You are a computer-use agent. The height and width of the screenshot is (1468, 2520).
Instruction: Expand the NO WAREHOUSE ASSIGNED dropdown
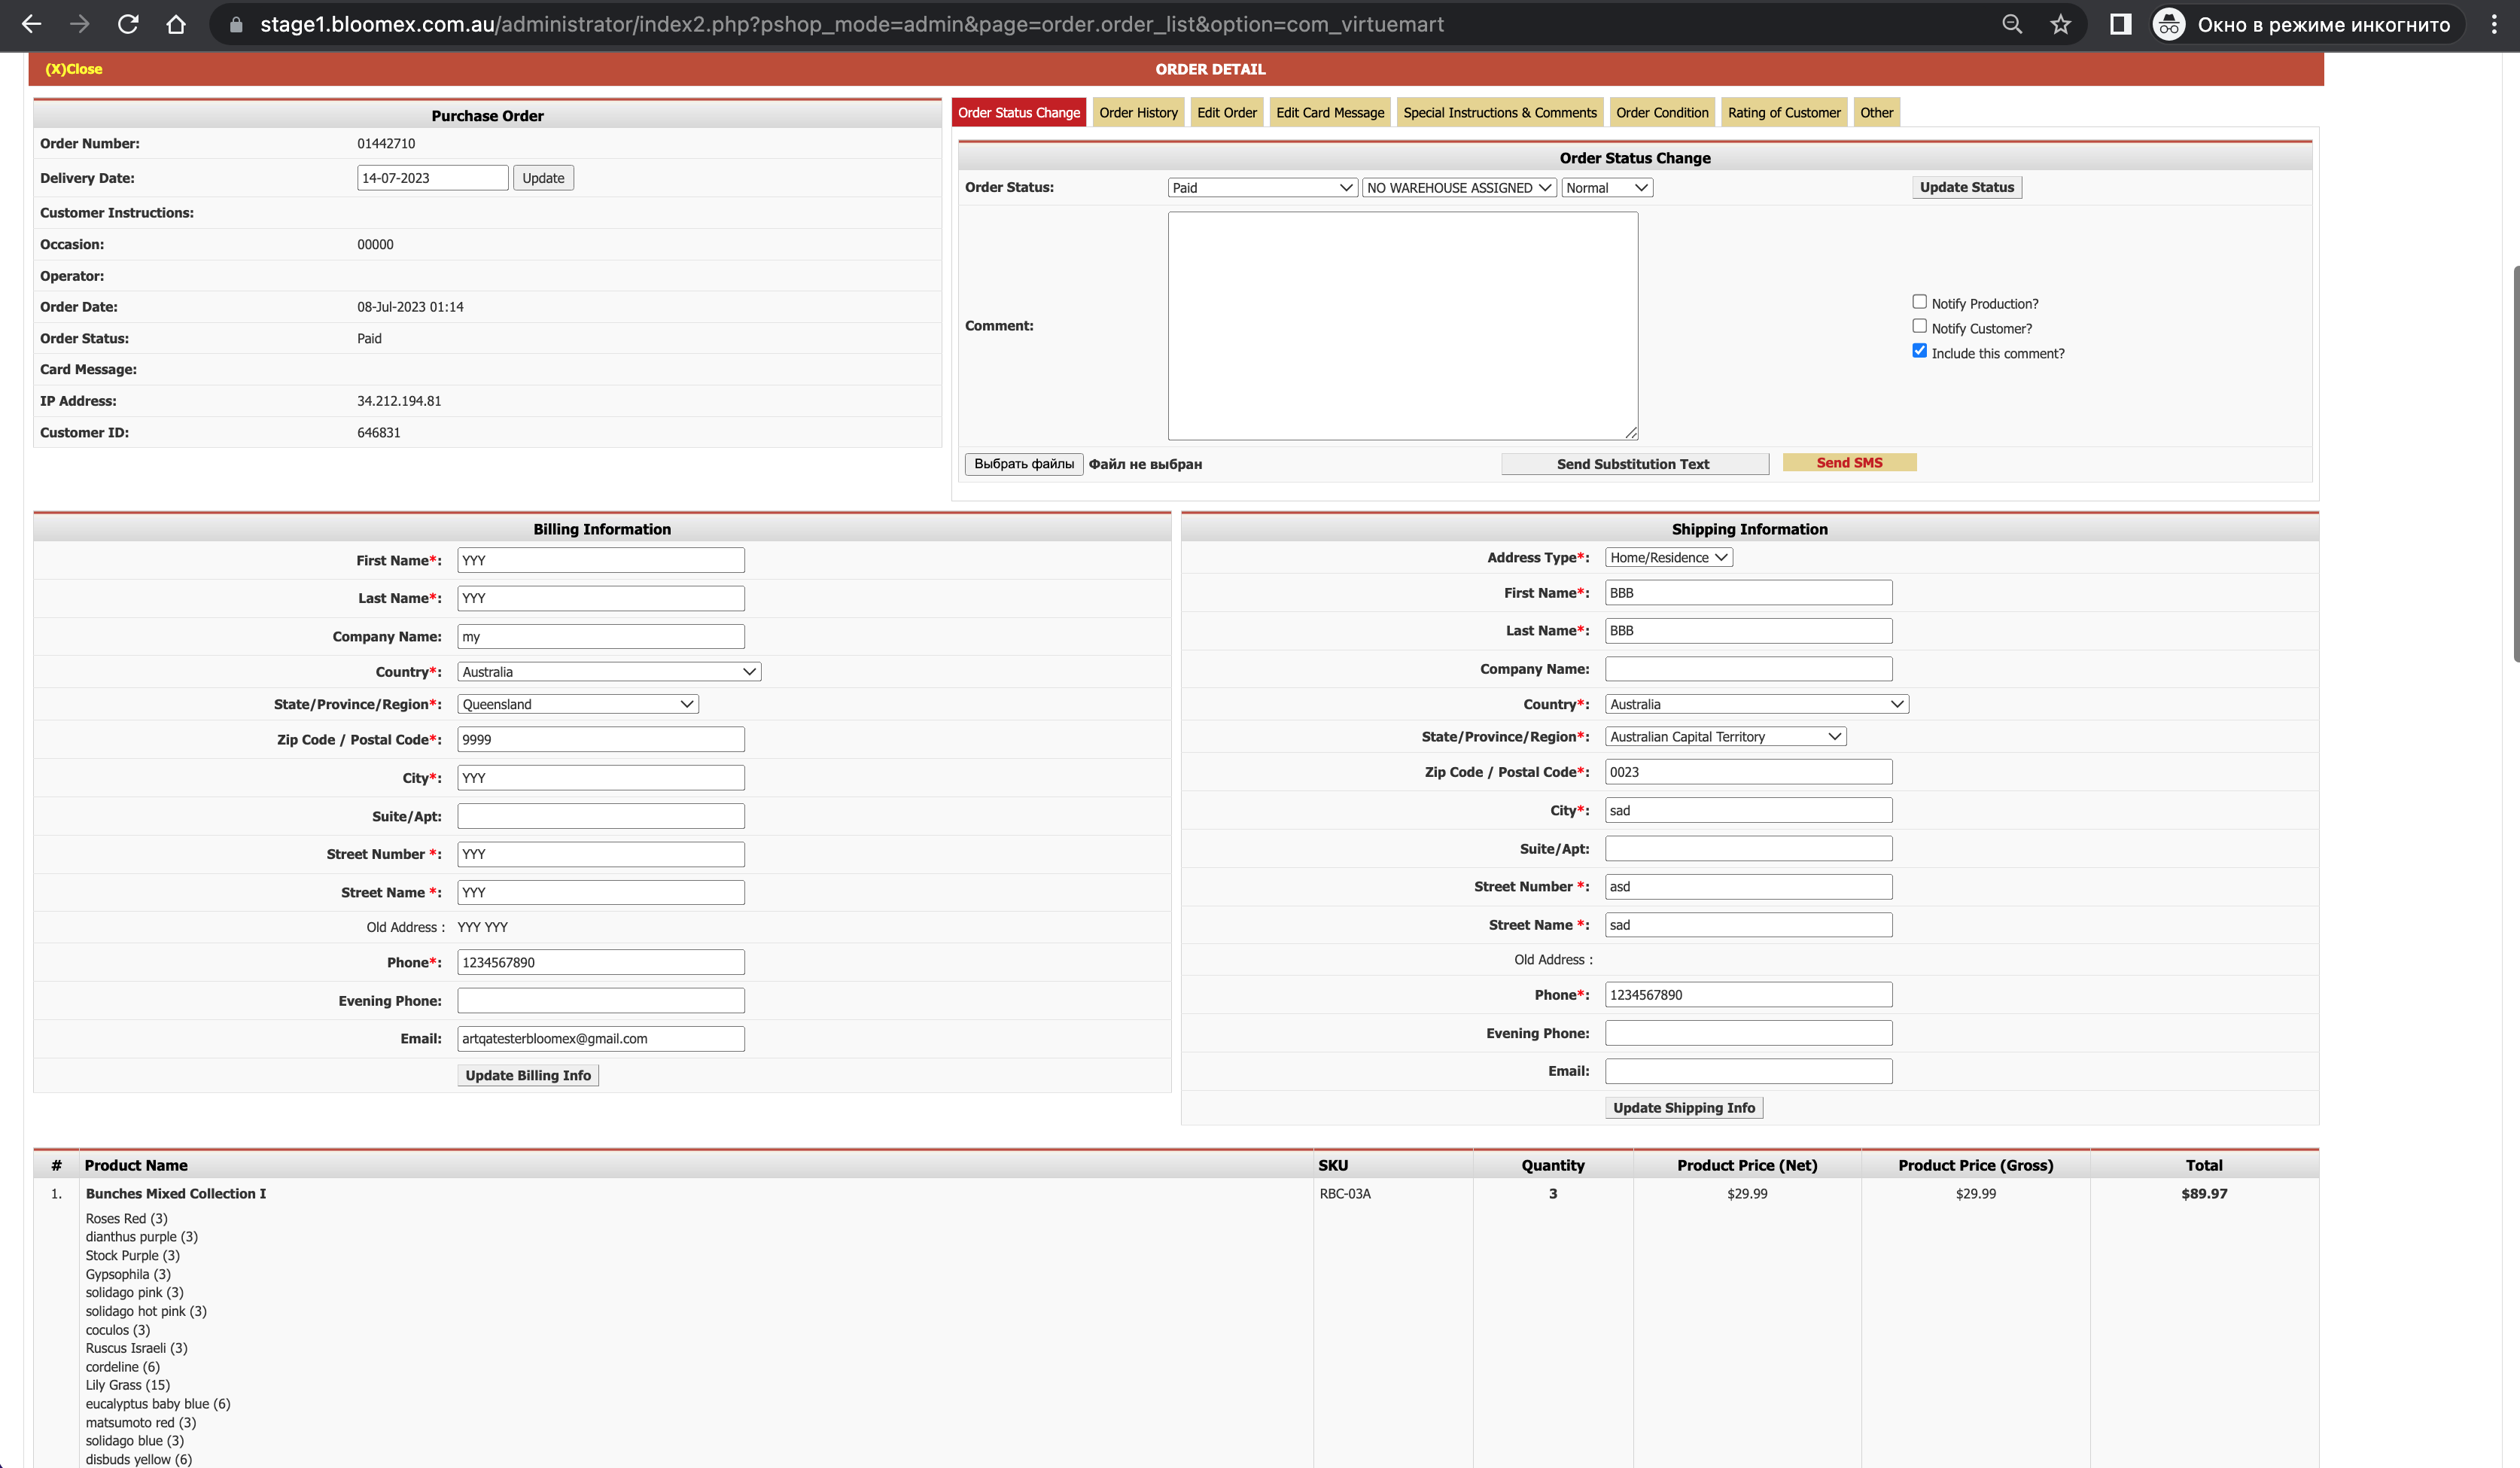pyautogui.click(x=1459, y=188)
